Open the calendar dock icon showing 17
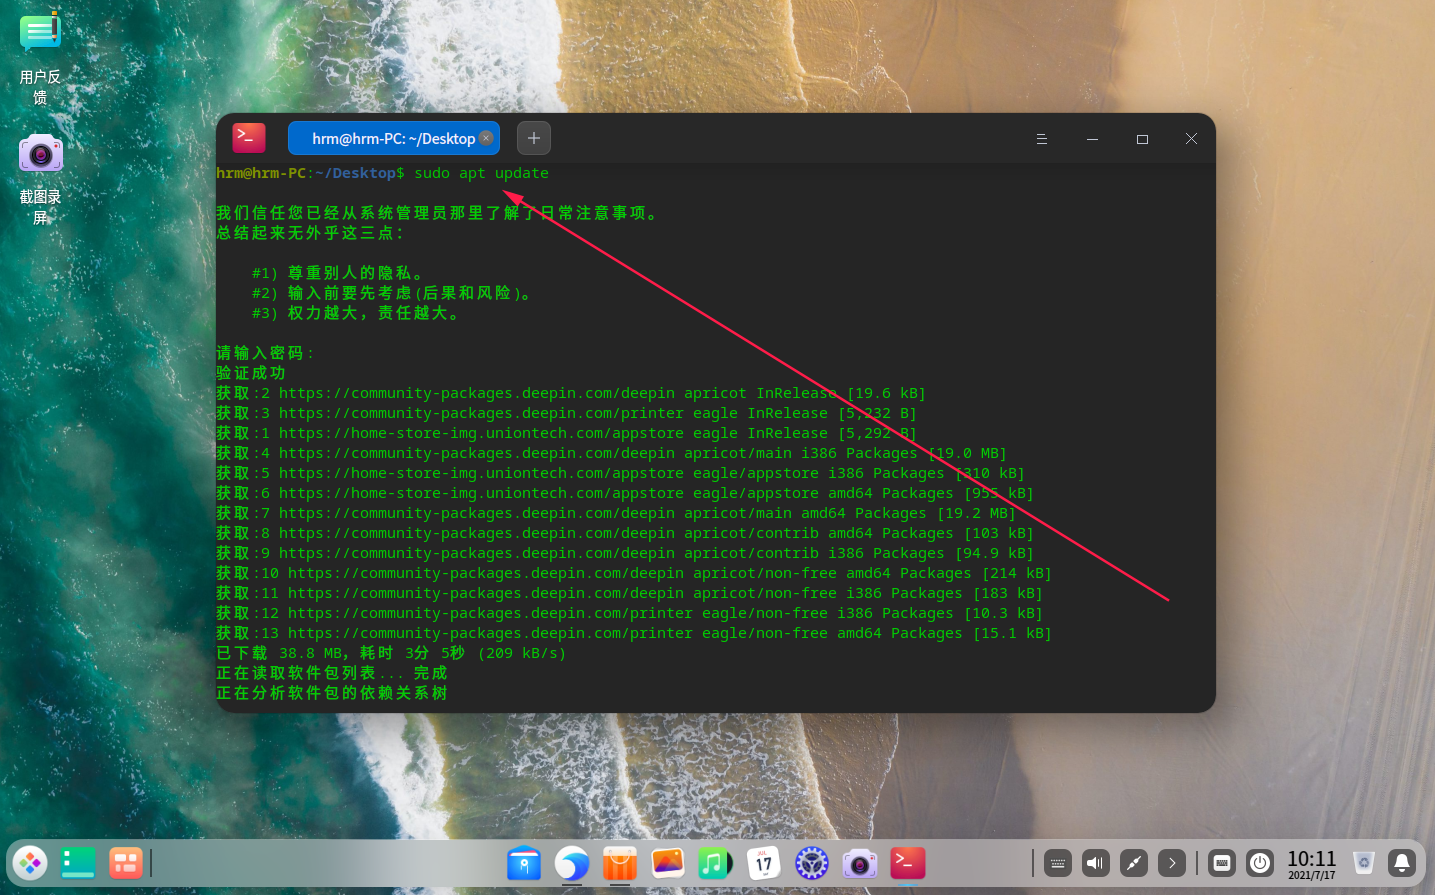1435x895 pixels. 763,863
